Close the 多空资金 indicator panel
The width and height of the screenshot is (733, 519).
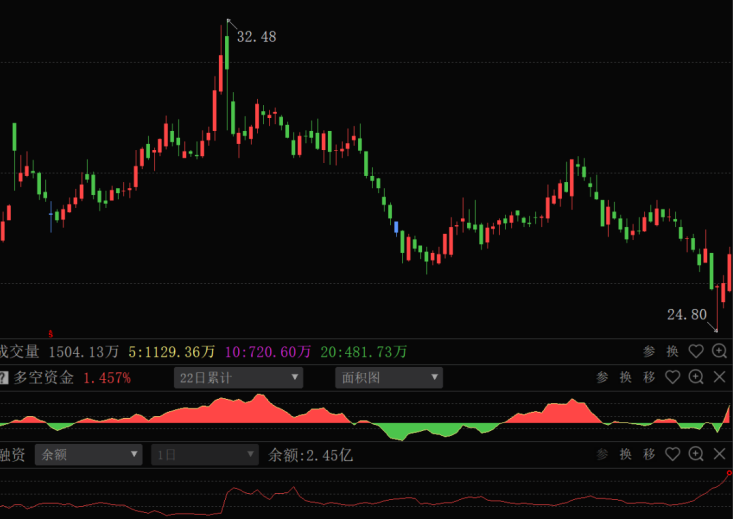[x=719, y=377]
